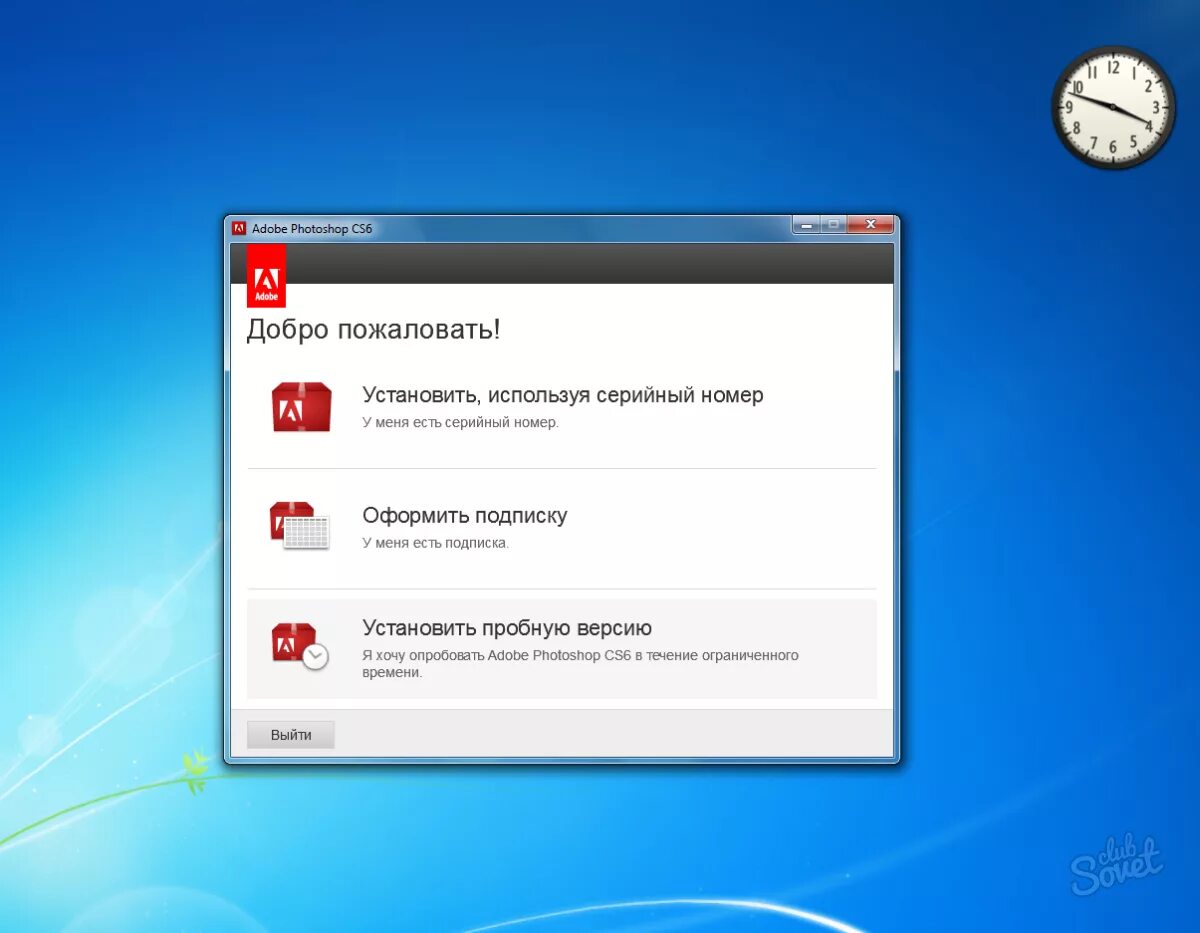This screenshot has width=1200, height=933.
Task: Click text 'У меня есть подписка.'
Action: click(x=436, y=543)
